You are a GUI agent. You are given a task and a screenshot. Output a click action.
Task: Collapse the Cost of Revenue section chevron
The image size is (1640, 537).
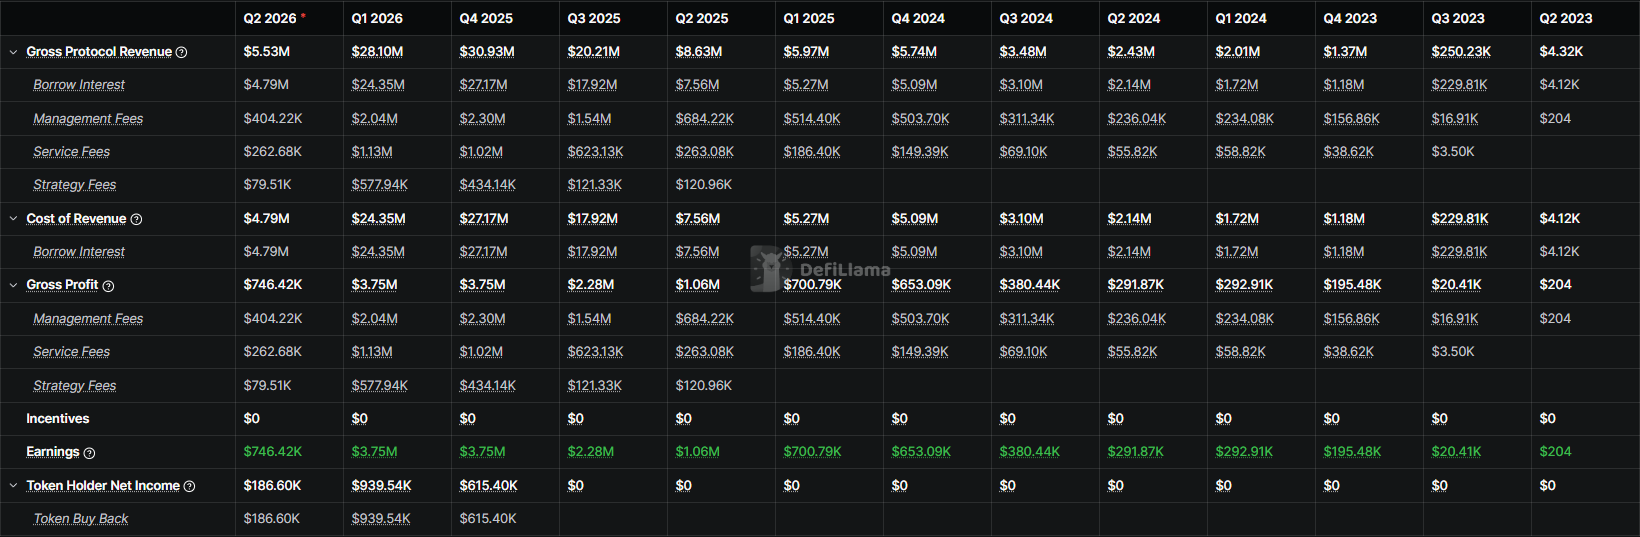pos(13,219)
